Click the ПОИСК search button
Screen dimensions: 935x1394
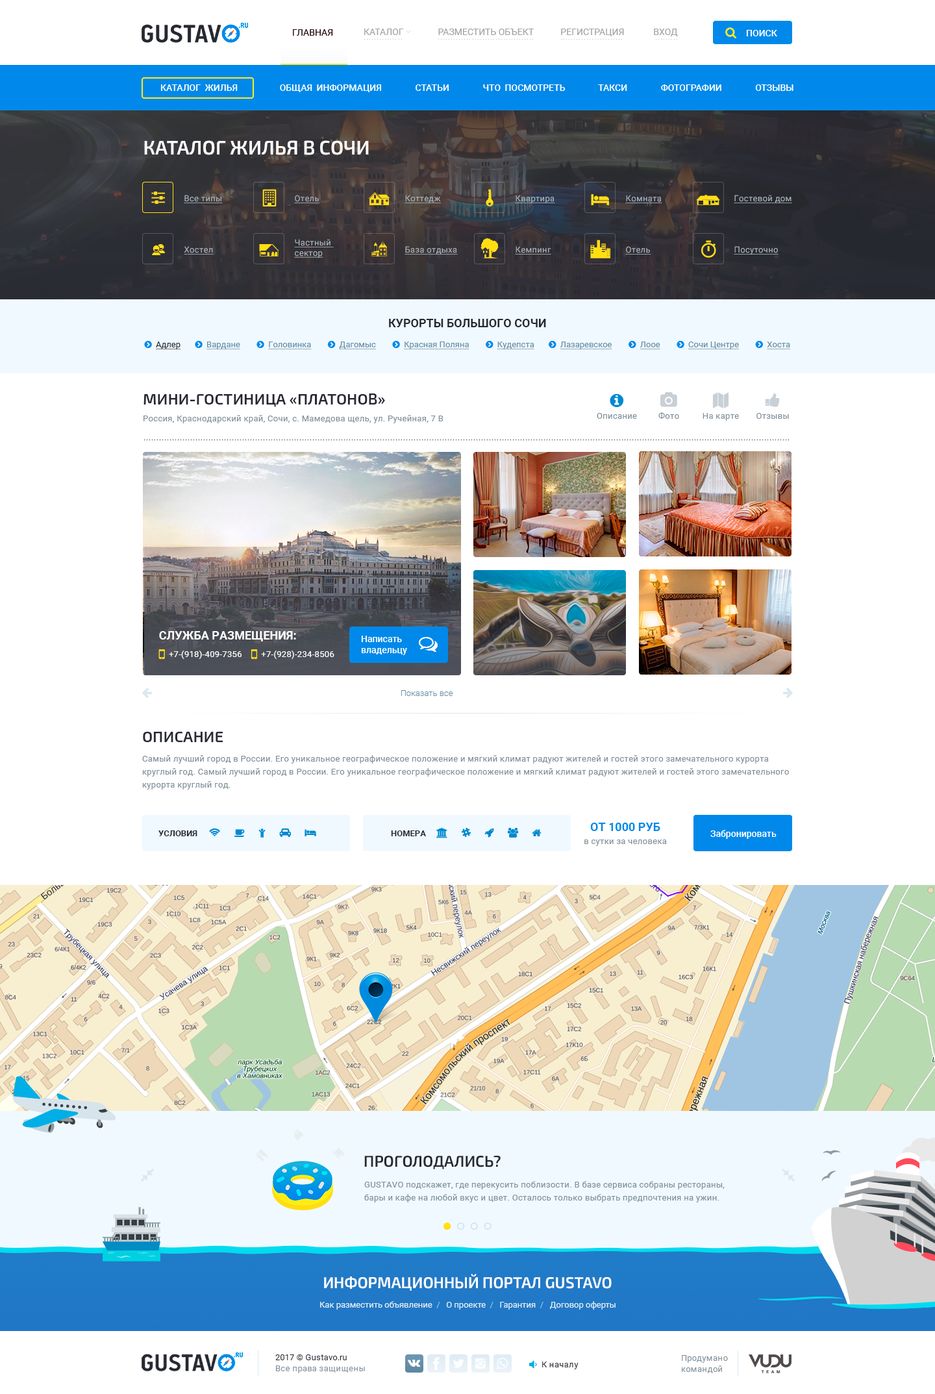tap(752, 32)
